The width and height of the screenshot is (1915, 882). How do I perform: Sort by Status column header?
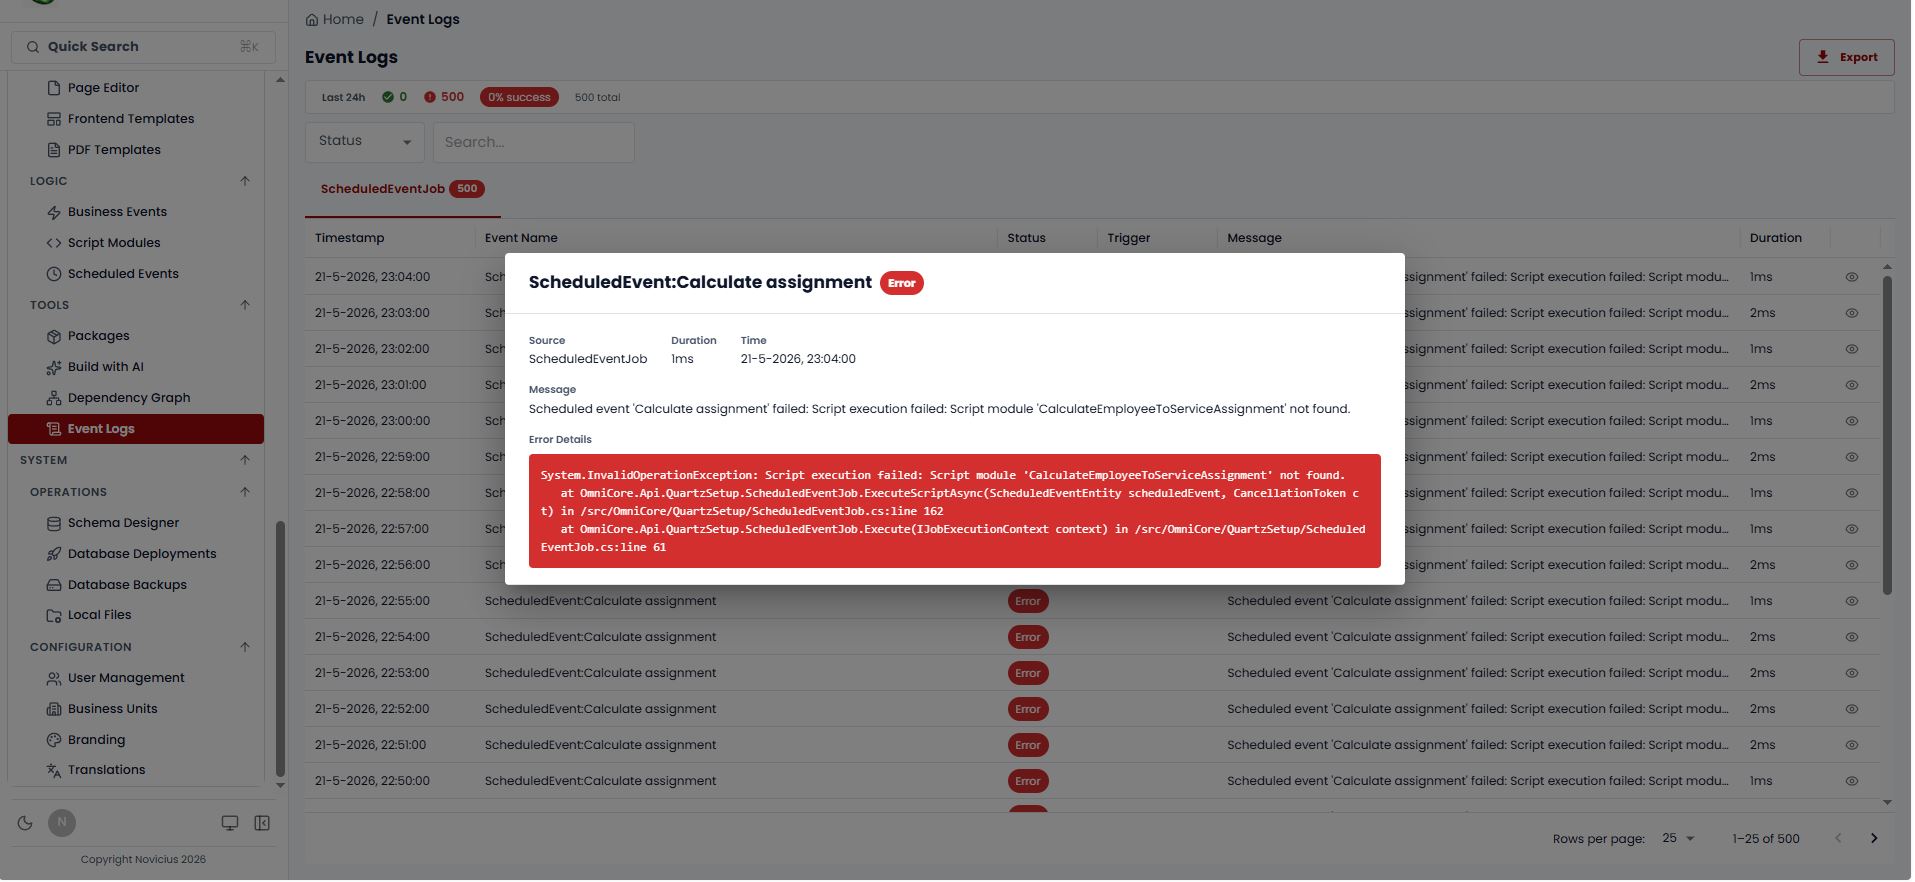(1026, 238)
